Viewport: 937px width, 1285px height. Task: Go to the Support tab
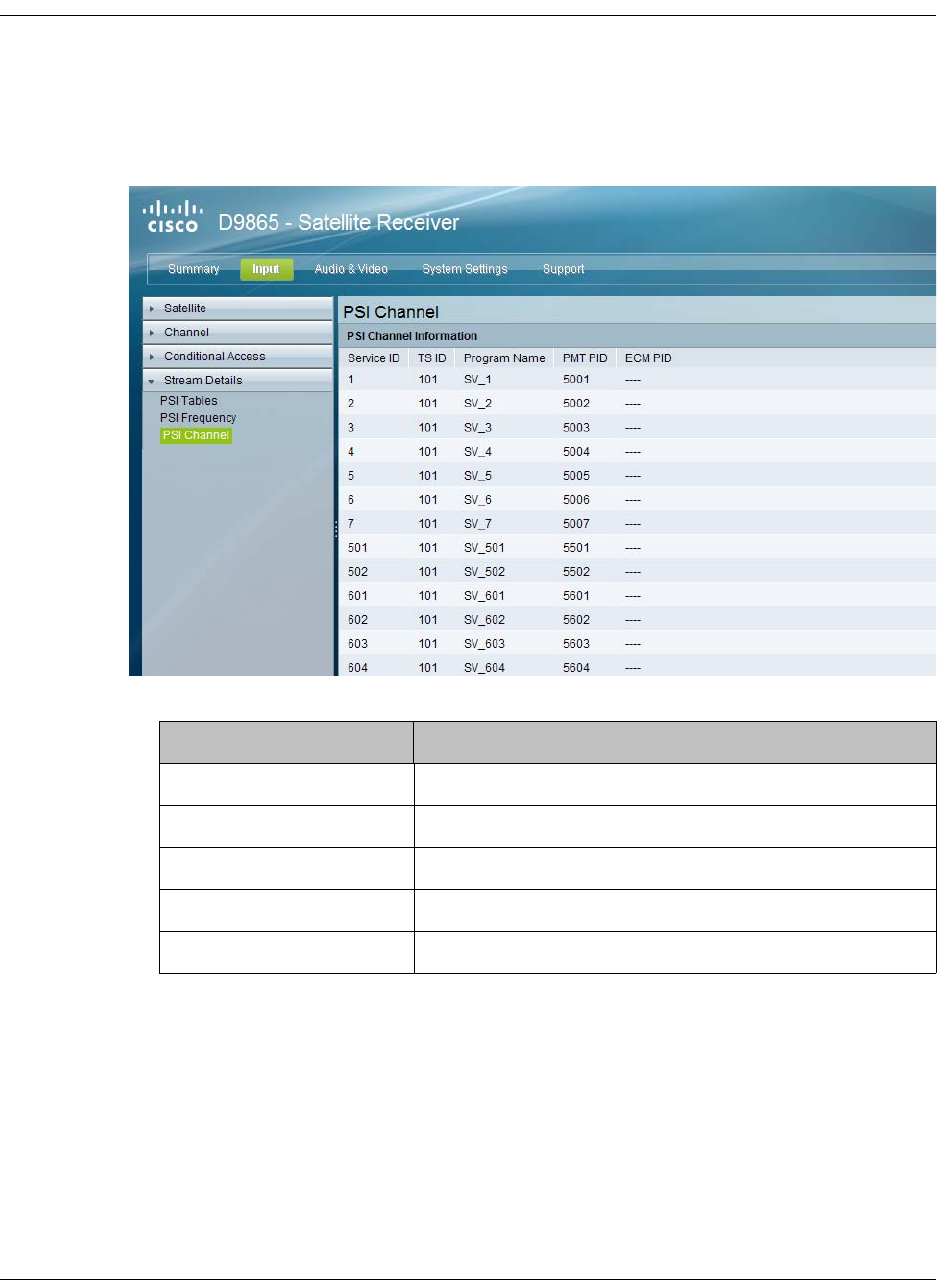pyautogui.click(x=563, y=269)
